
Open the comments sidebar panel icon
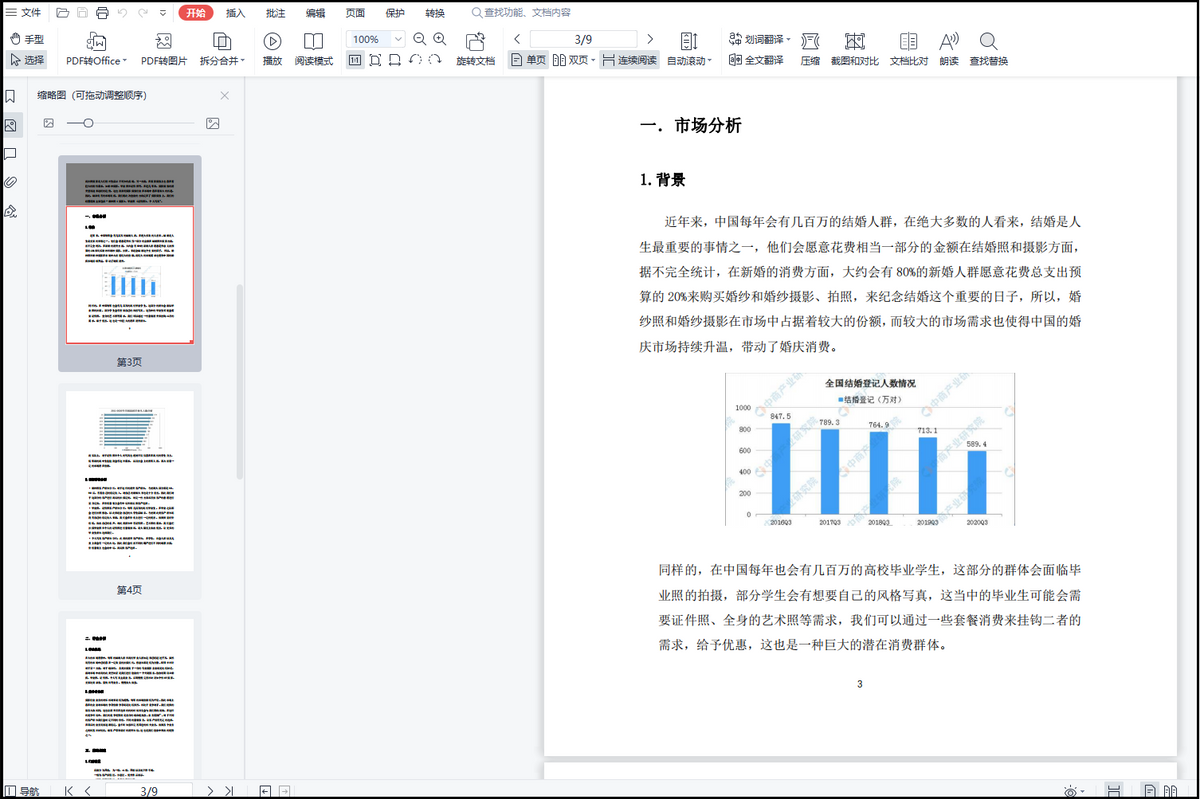pos(10,154)
